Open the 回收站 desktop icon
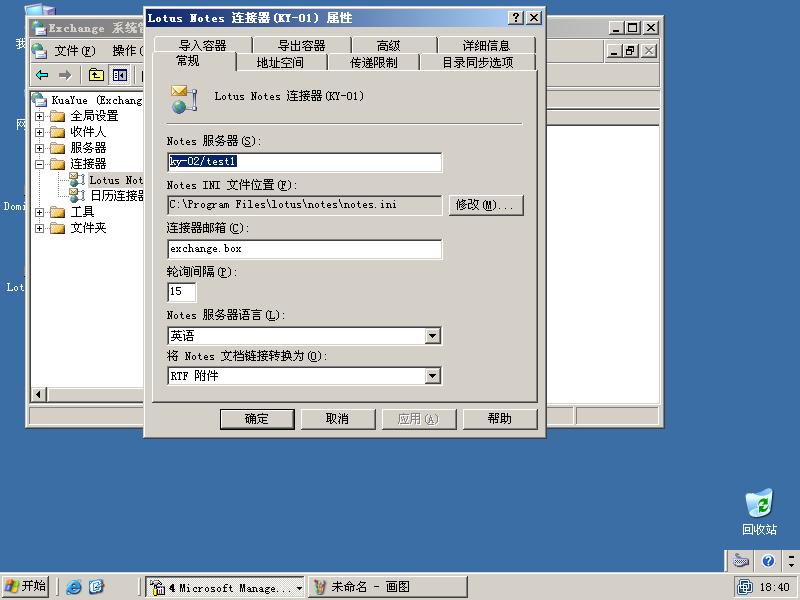The image size is (800, 600). 759,512
